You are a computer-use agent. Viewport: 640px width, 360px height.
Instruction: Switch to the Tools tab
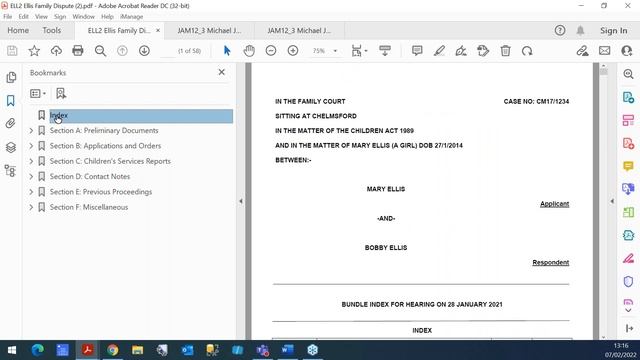pyautogui.click(x=52, y=31)
